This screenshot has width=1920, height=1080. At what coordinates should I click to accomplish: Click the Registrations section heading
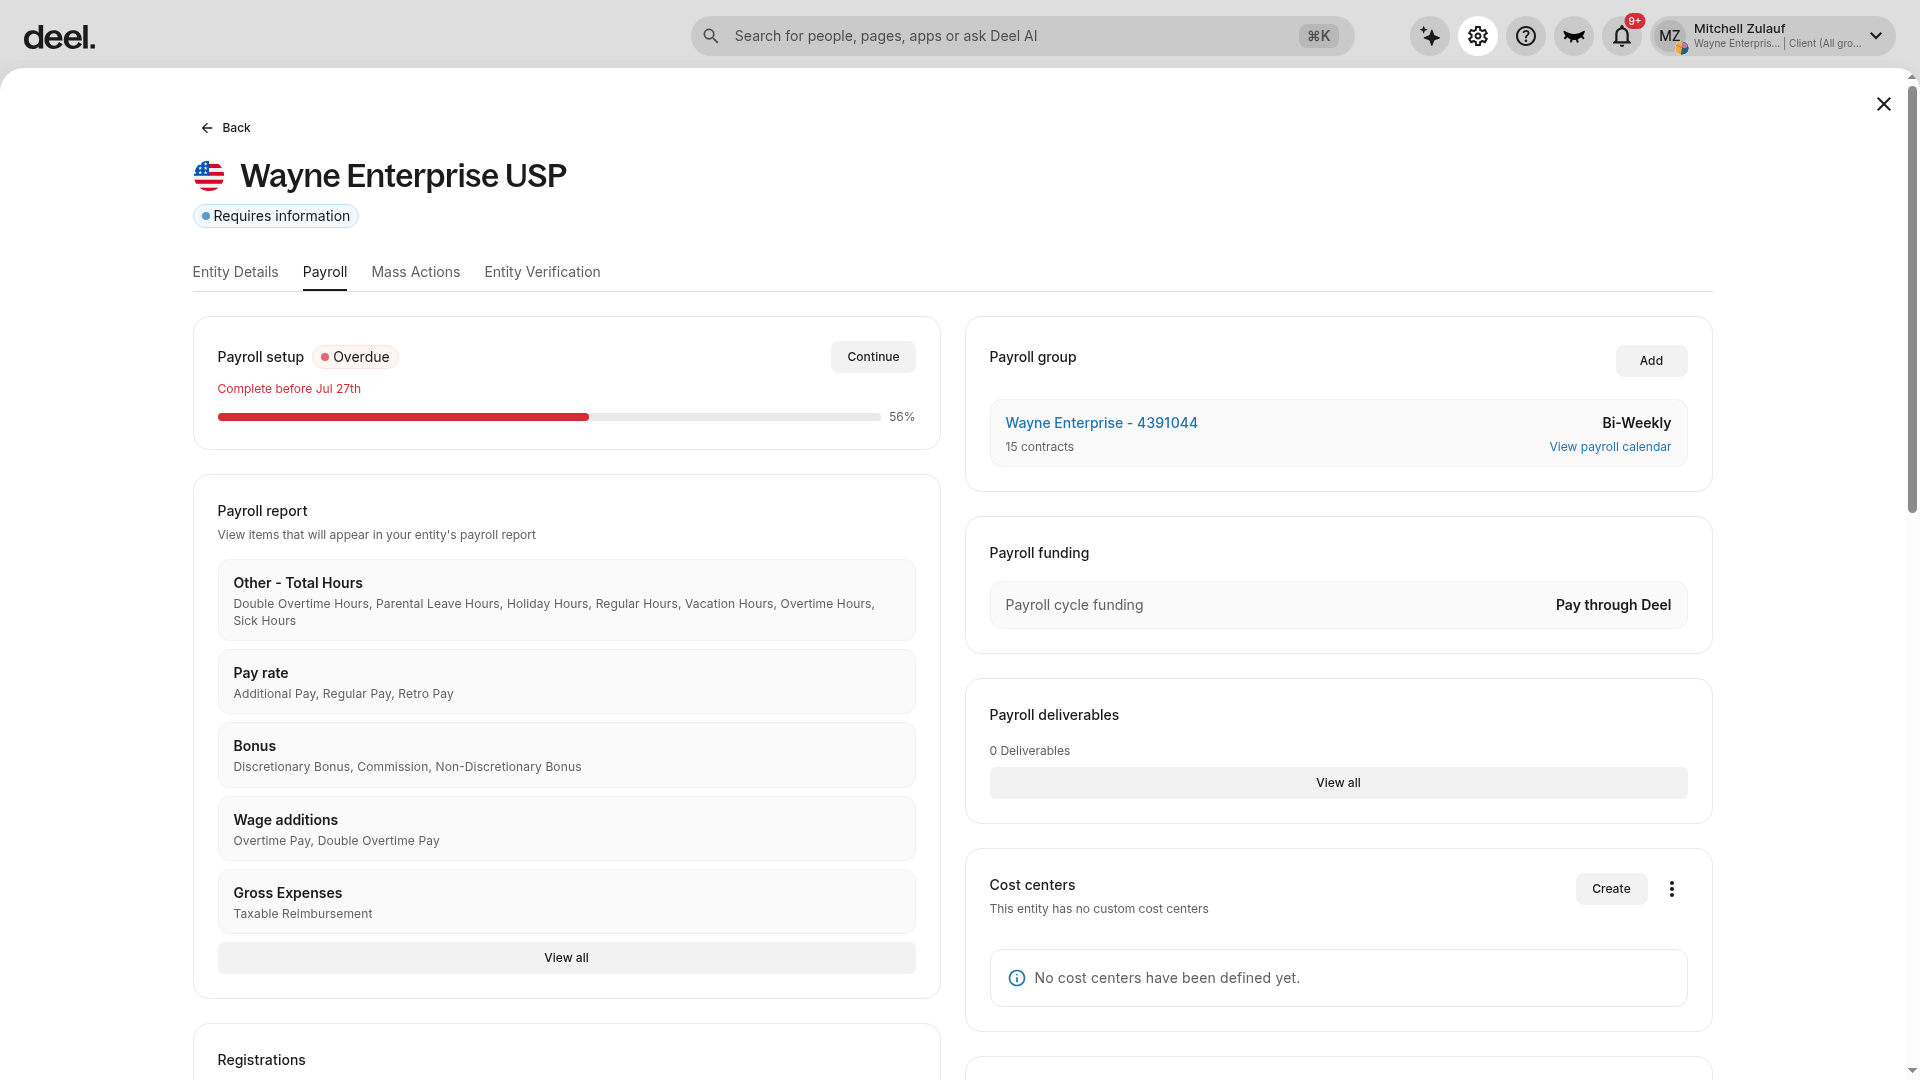262,1060
